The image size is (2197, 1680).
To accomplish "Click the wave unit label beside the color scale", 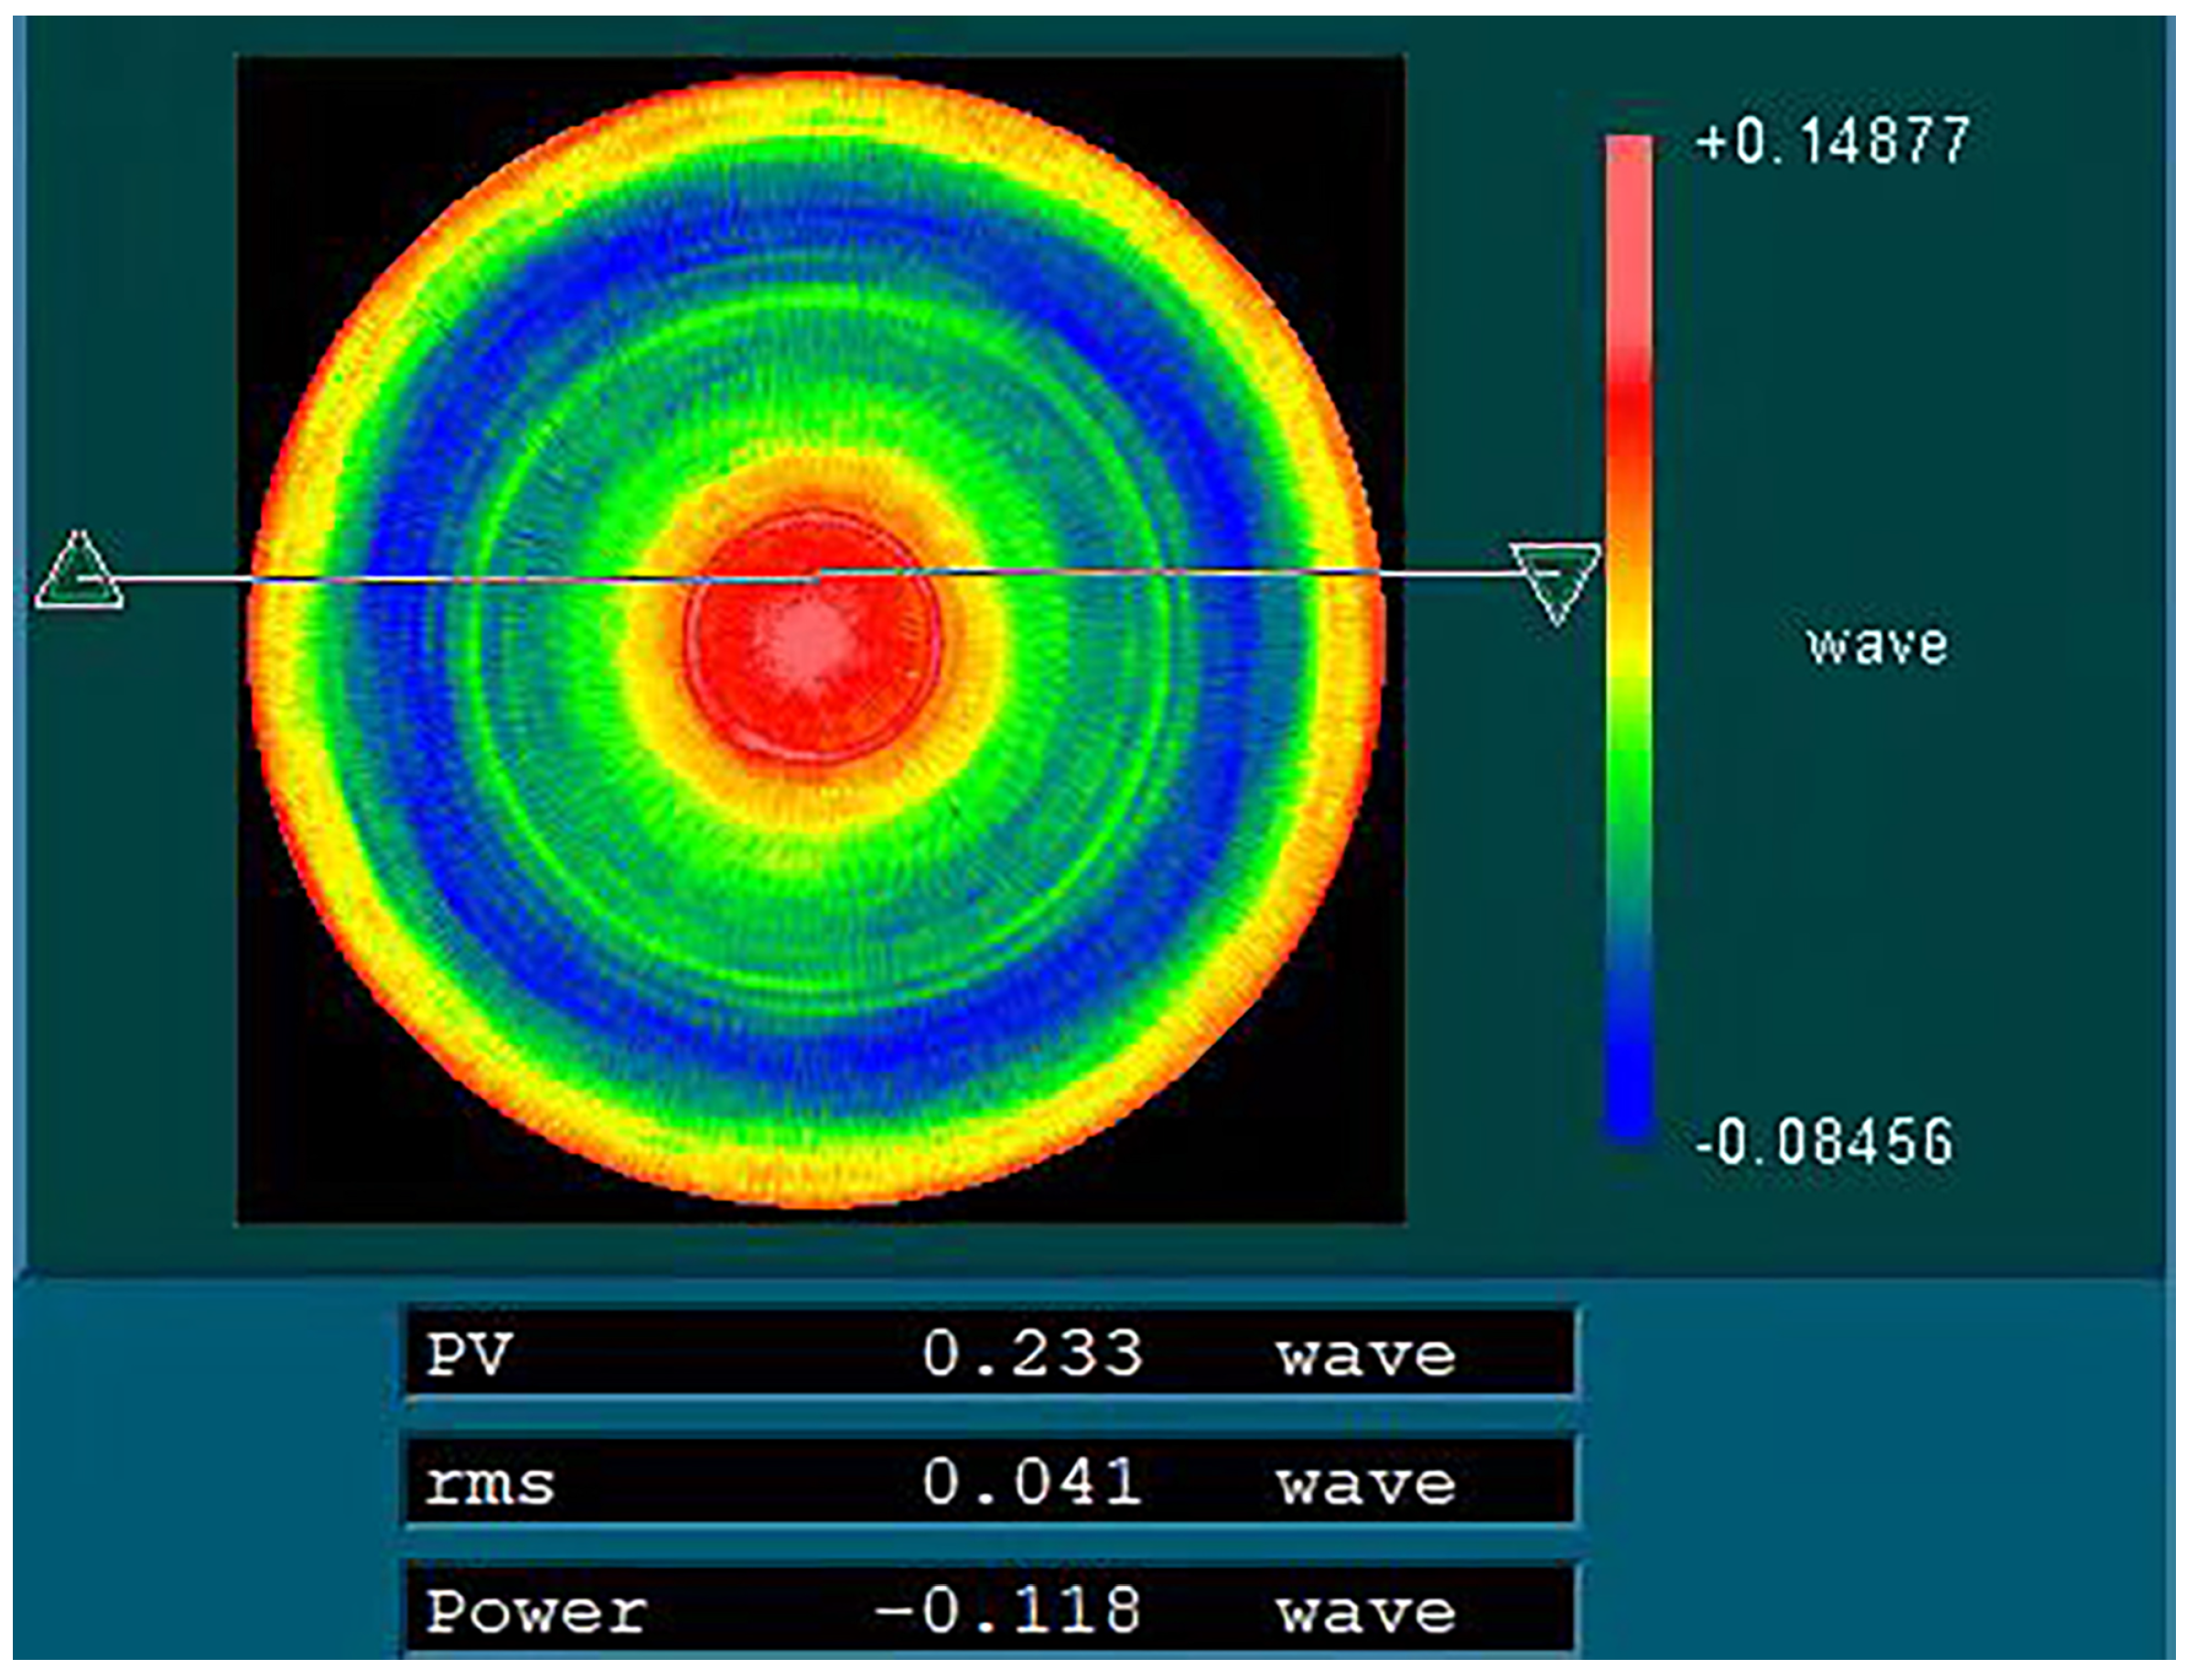I will coord(1877,645).
